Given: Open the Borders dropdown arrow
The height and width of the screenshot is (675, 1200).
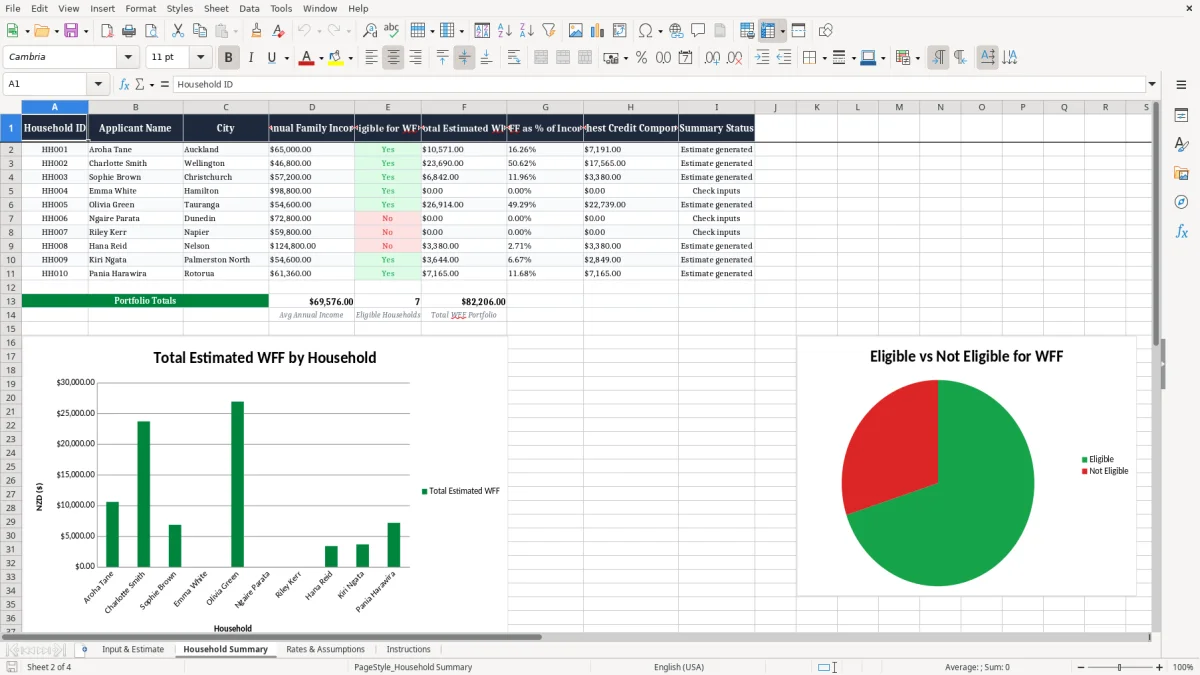Looking at the screenshot, I should click(x=827, y=58).
